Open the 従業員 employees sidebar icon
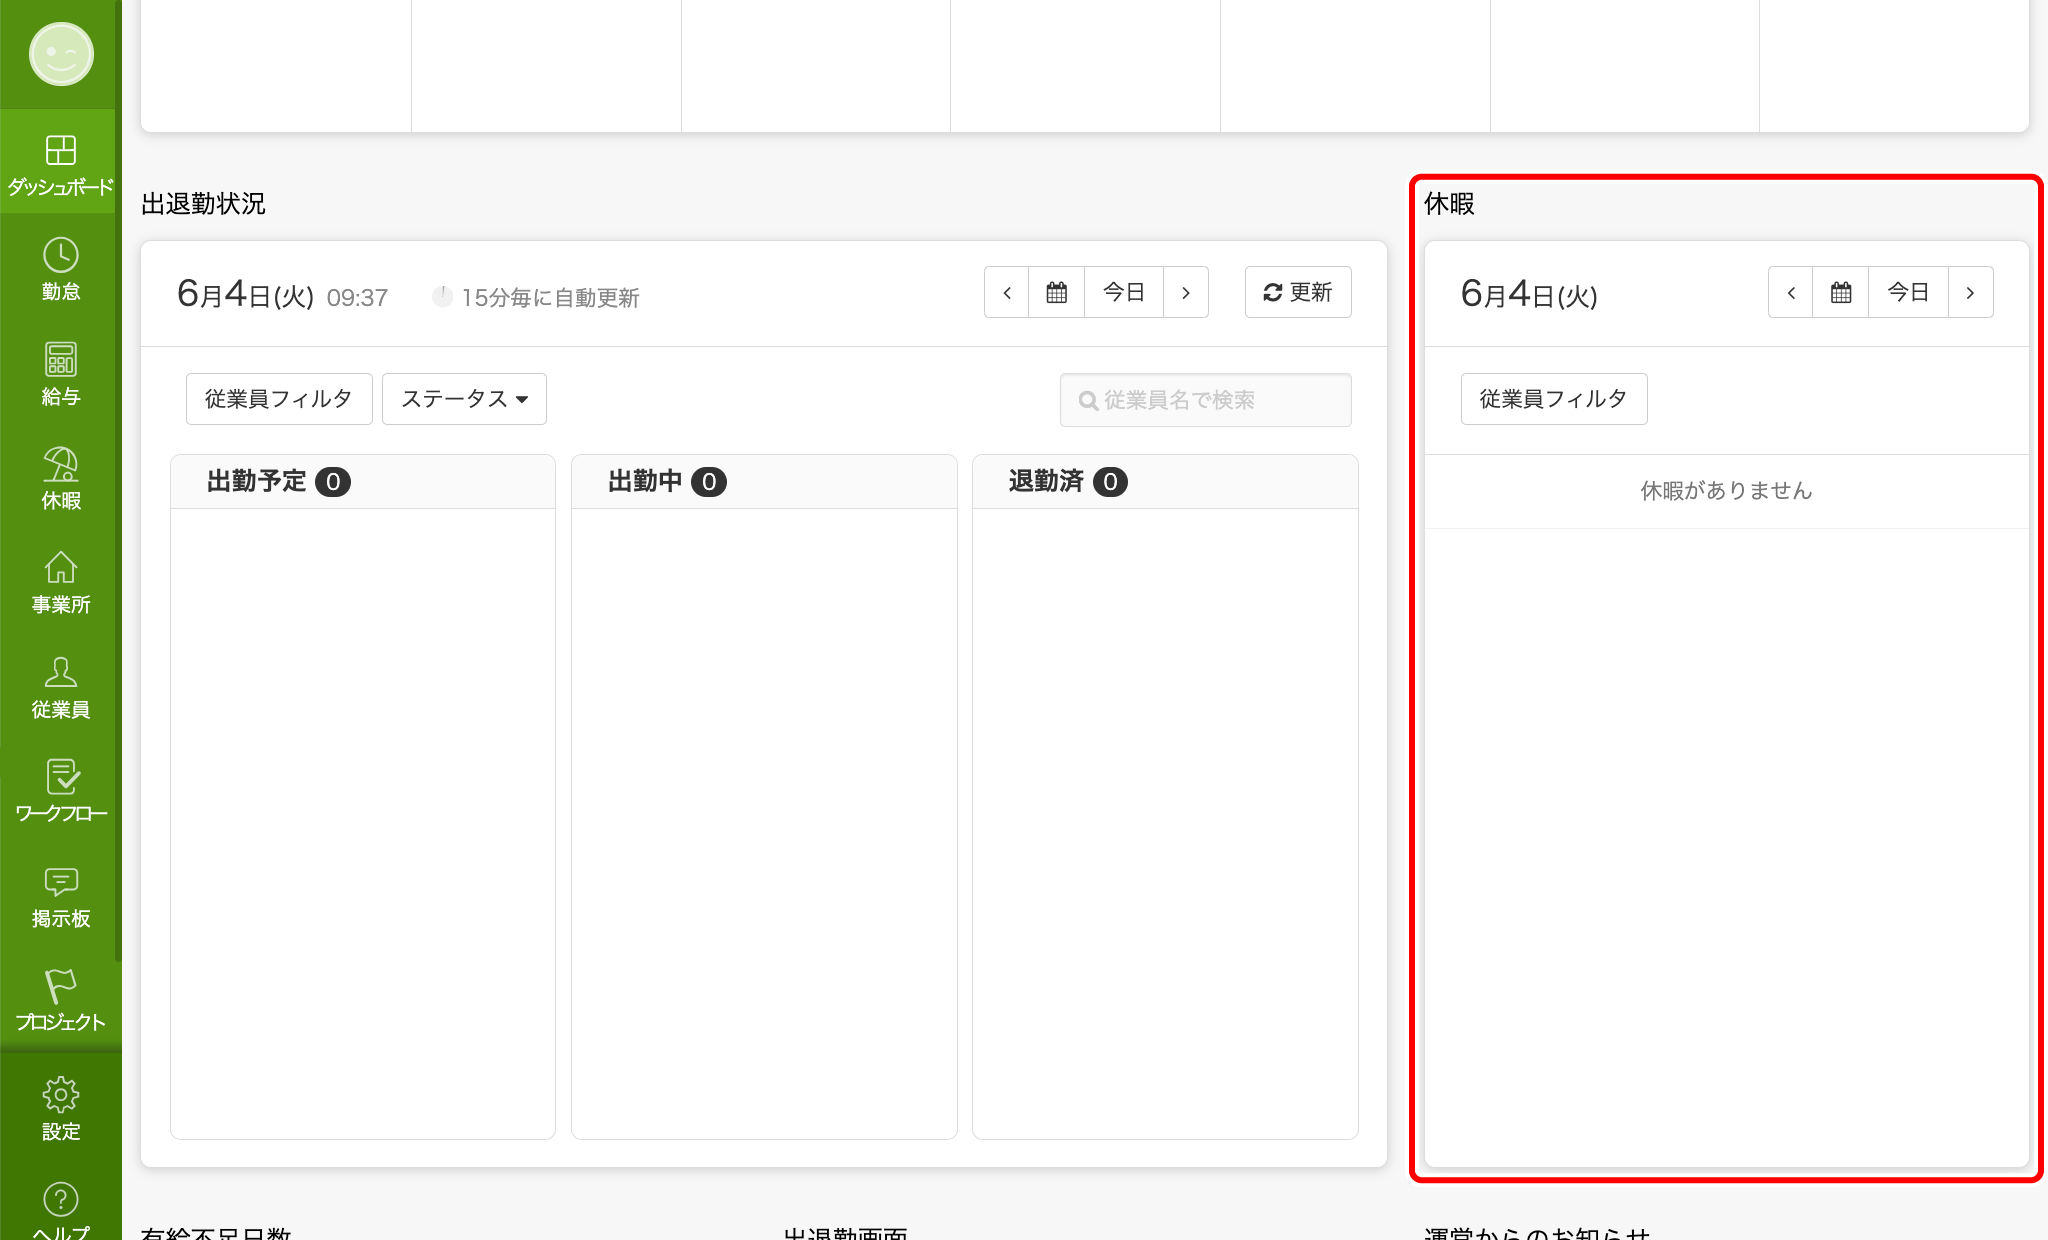This screenshot has width=2048, height=1240. [x=60, y=687]
